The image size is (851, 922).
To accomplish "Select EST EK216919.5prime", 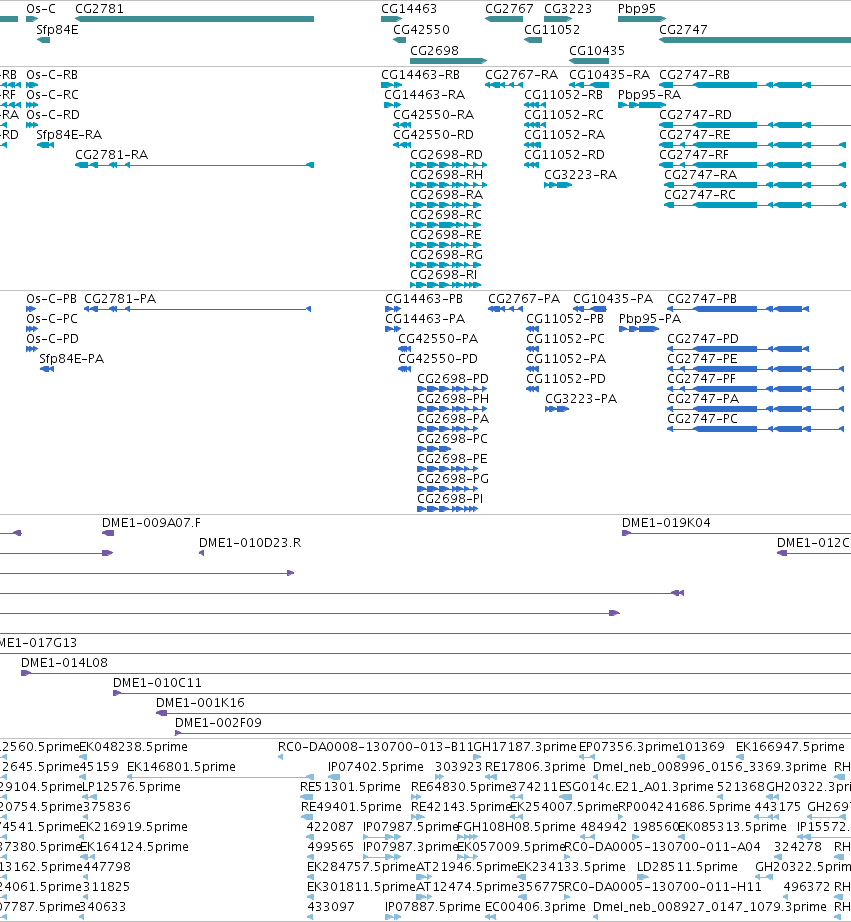I will pyautogui.click(x=134, y=827).
